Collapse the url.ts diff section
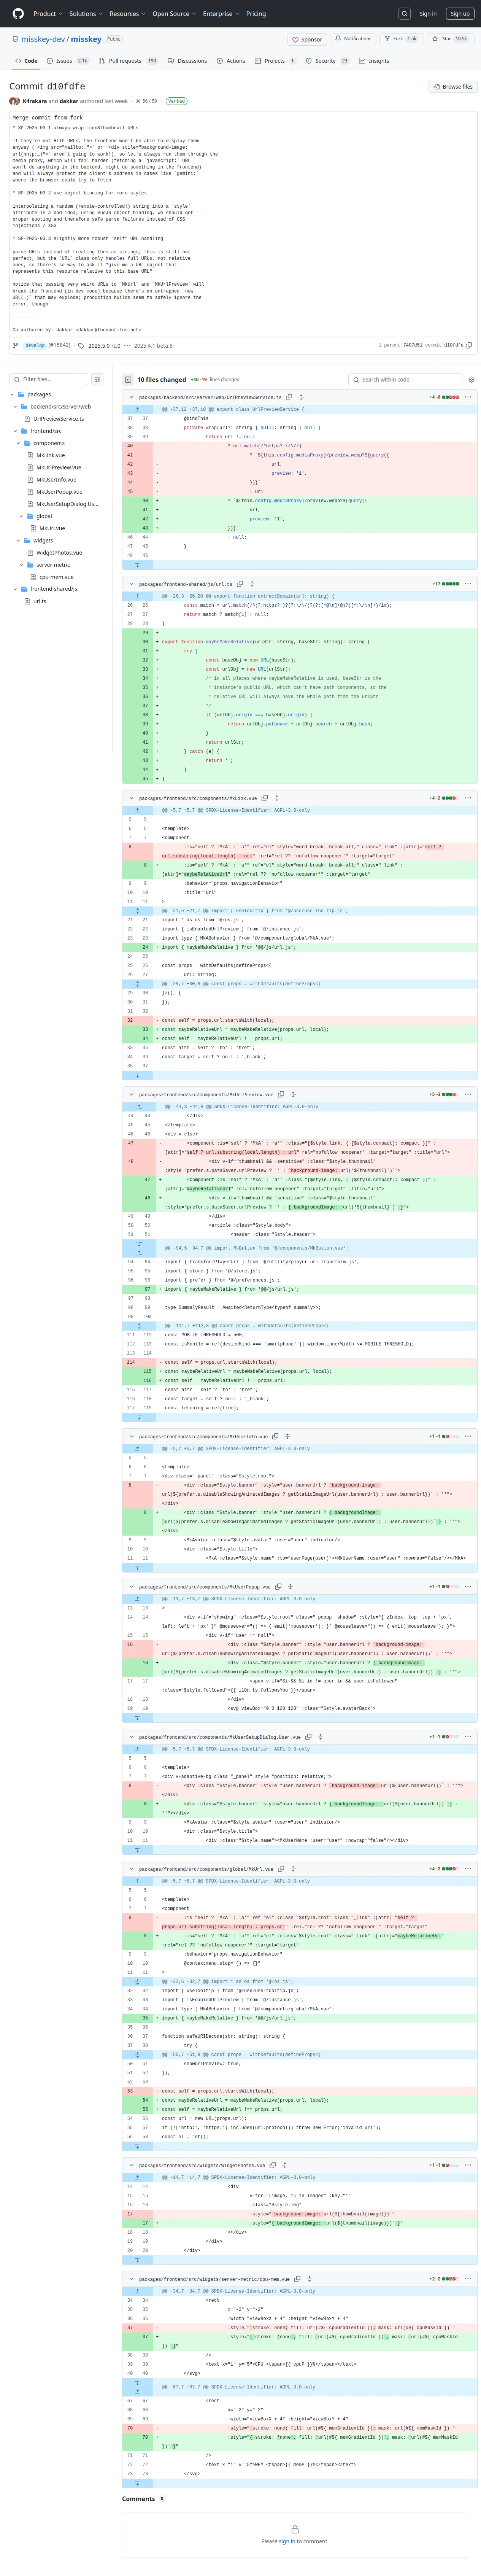Image resolution: width=481 pixels, height=2576 pixels. tap(131, 584)
